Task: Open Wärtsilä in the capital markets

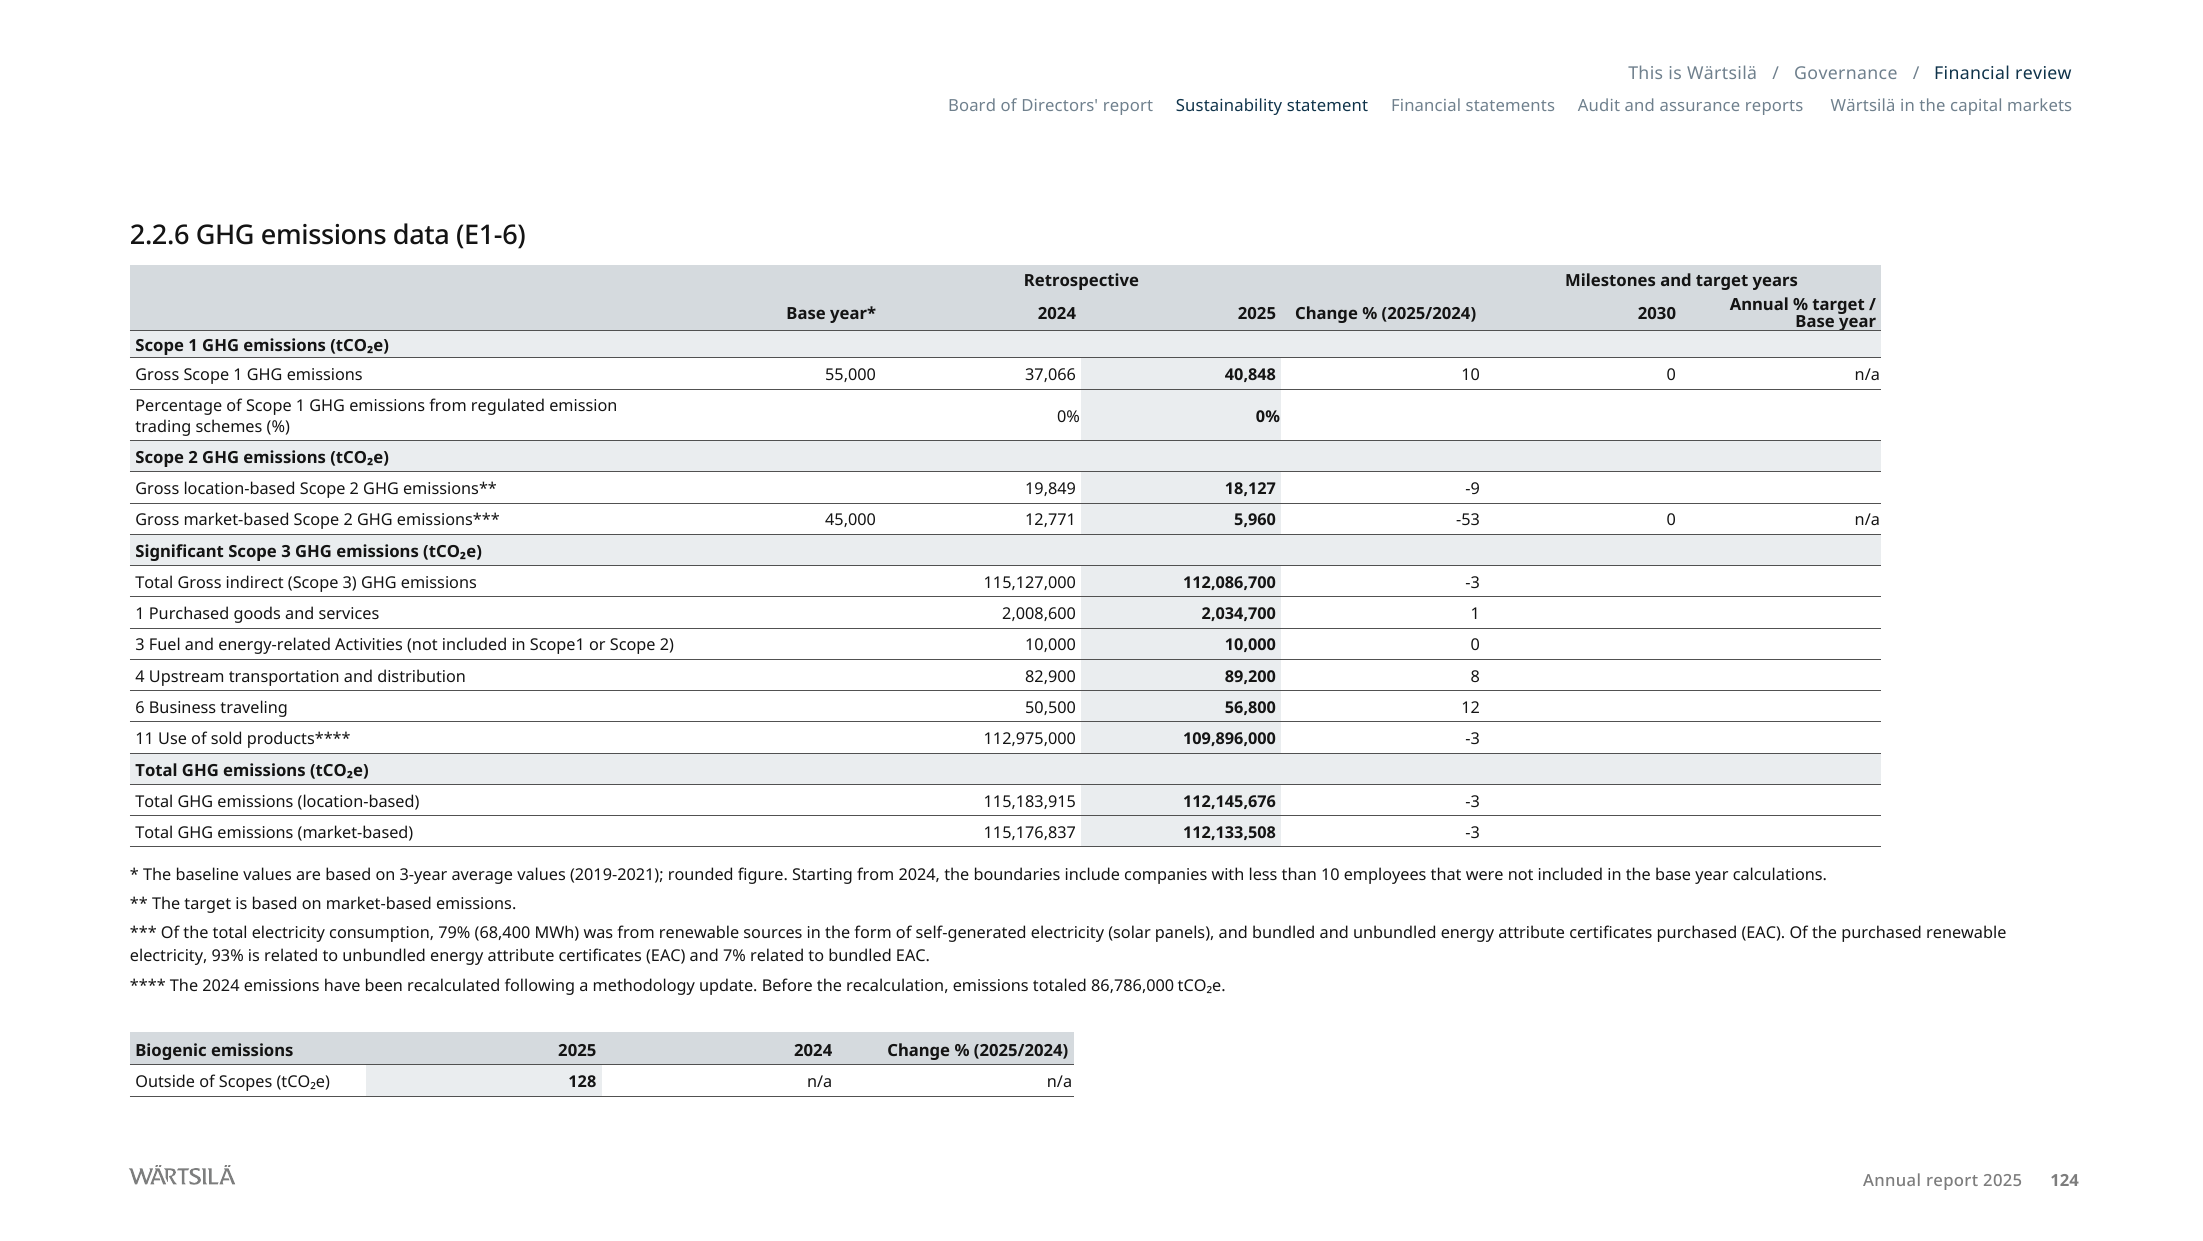Action: click(1950, 105)
